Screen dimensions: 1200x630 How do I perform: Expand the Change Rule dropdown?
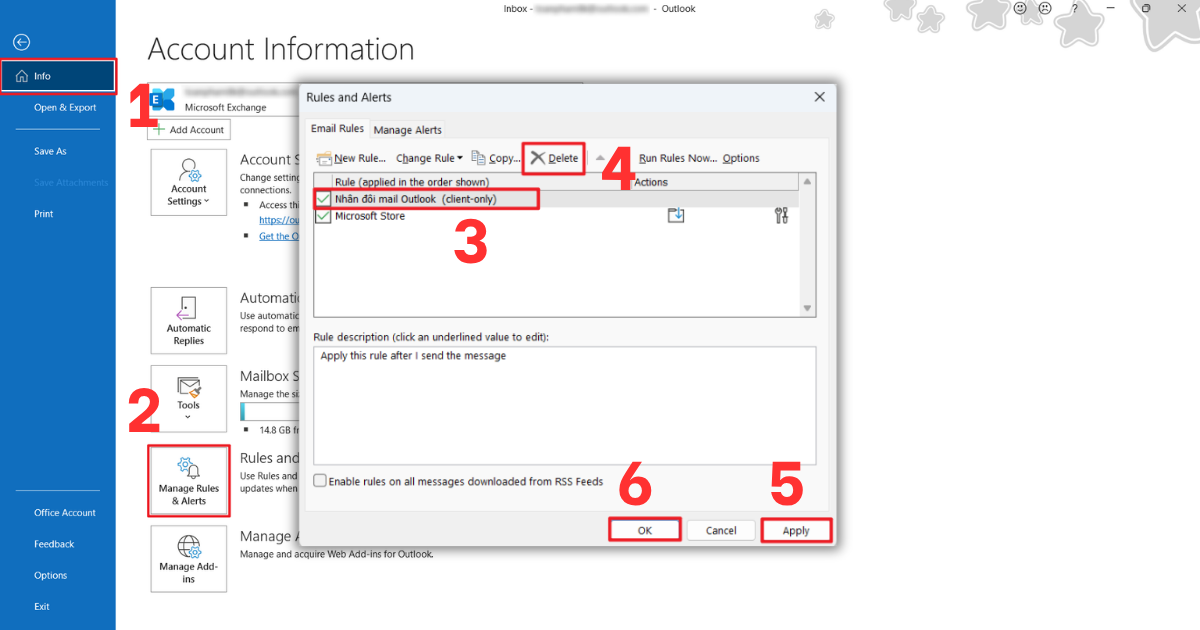[430, 158]
